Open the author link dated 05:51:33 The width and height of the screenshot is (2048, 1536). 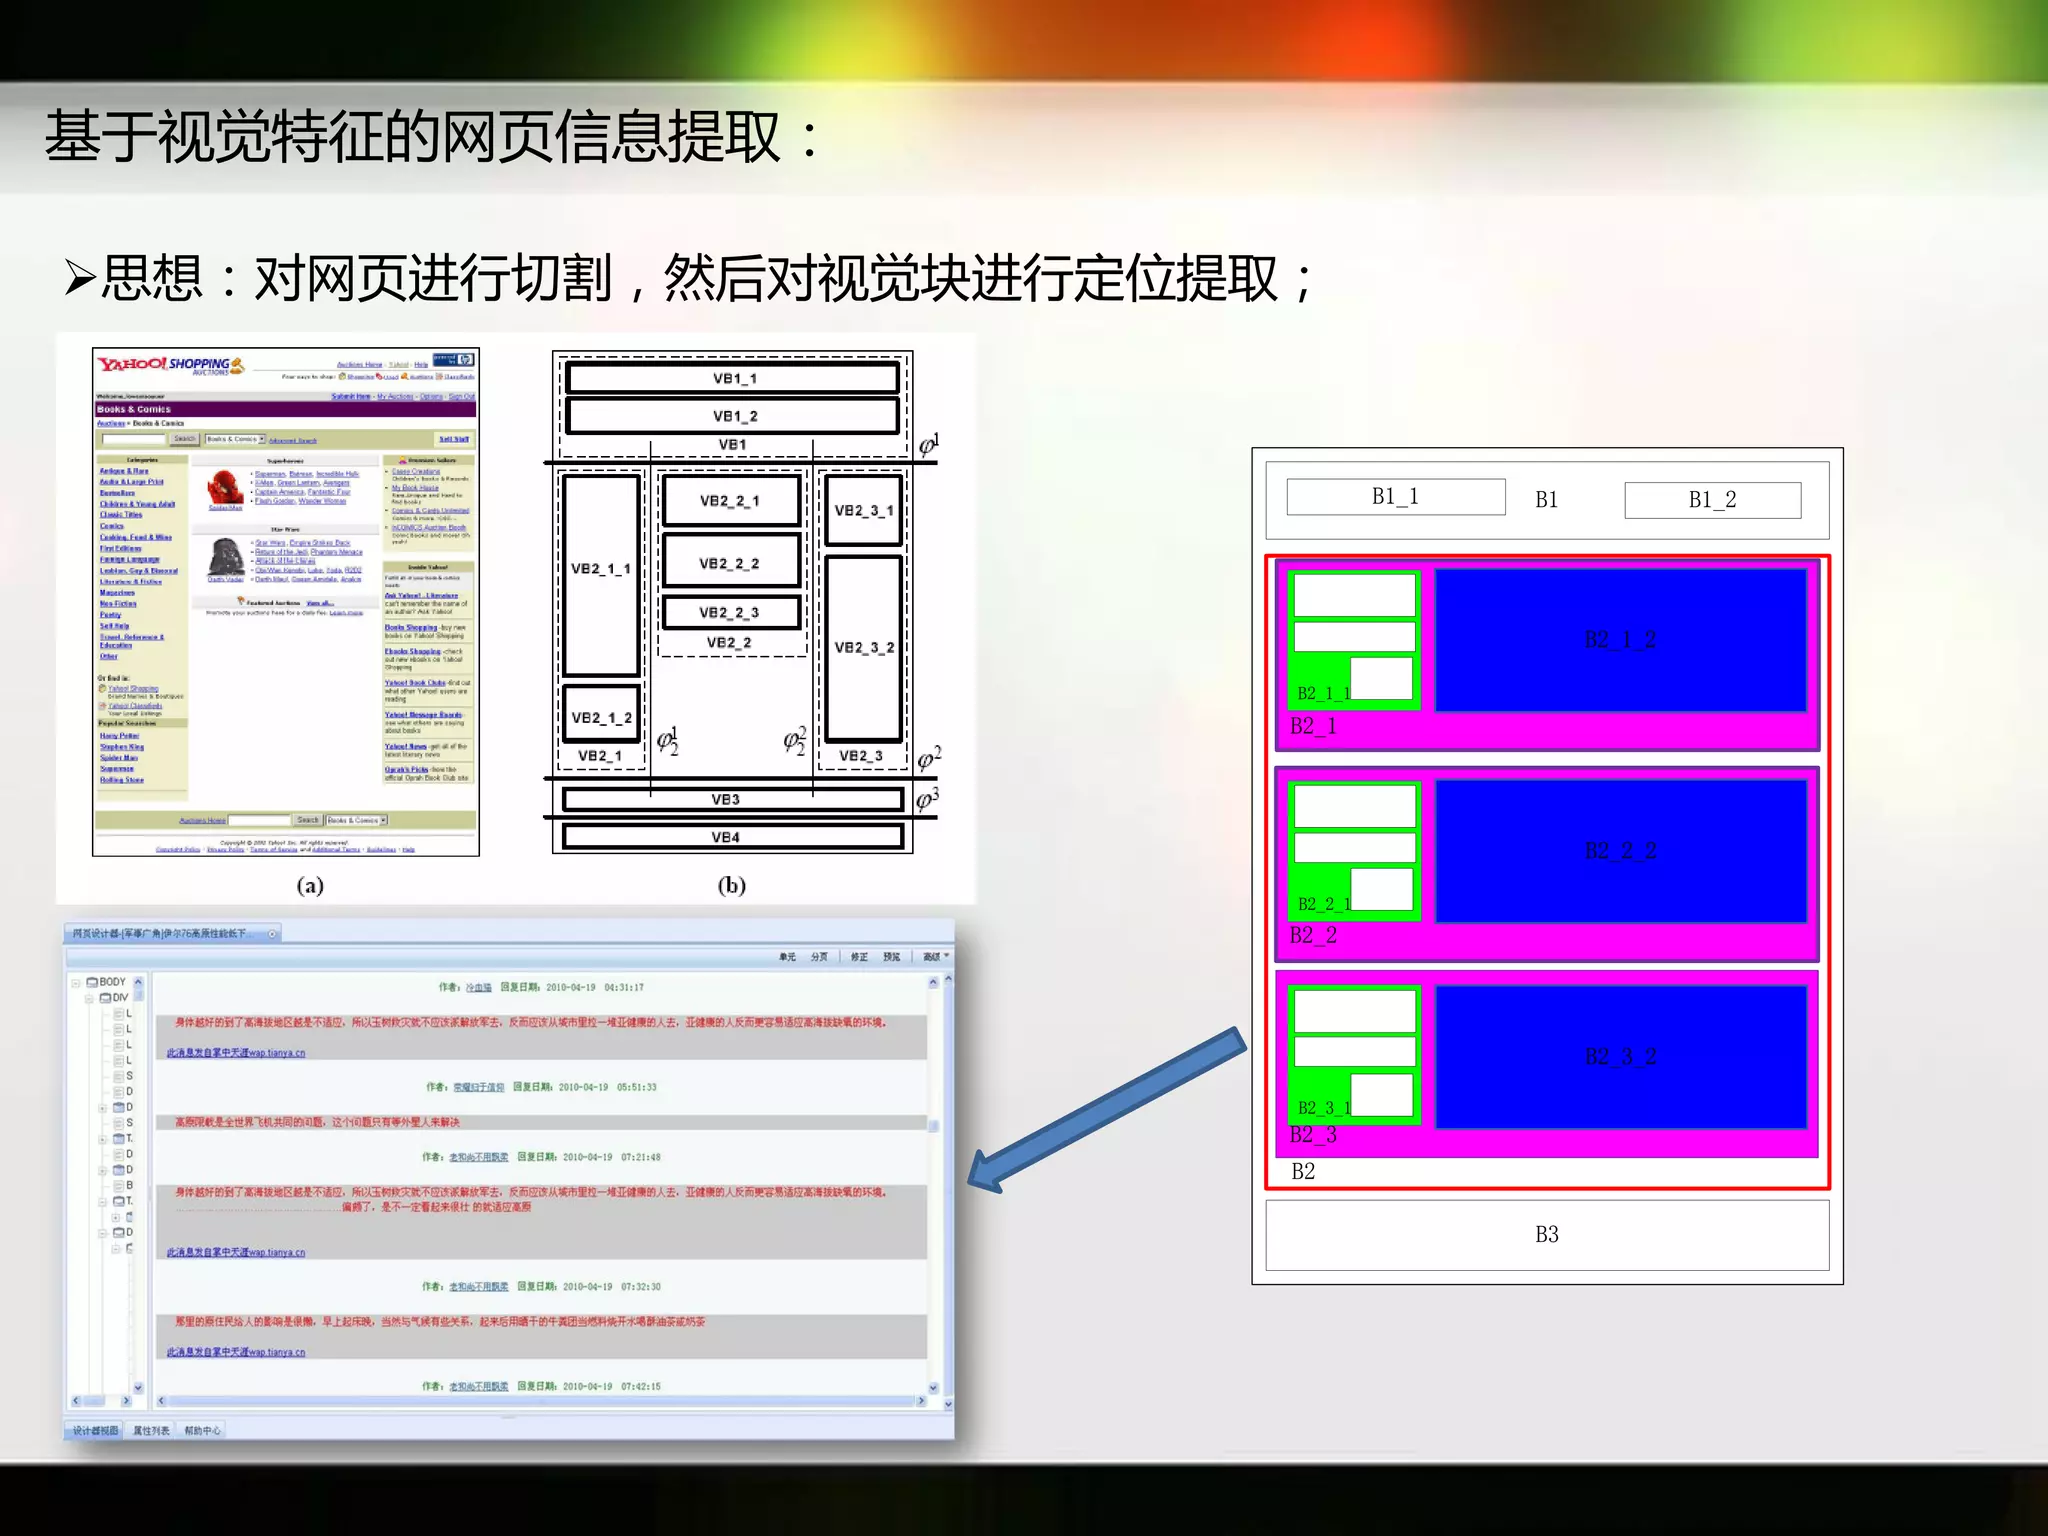[x=479, y=1087]
